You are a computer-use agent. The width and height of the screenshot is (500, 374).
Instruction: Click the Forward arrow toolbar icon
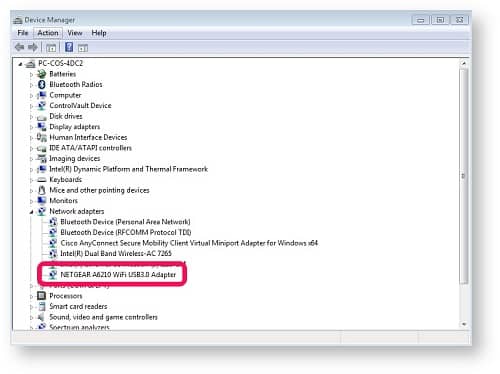point(33,47)
